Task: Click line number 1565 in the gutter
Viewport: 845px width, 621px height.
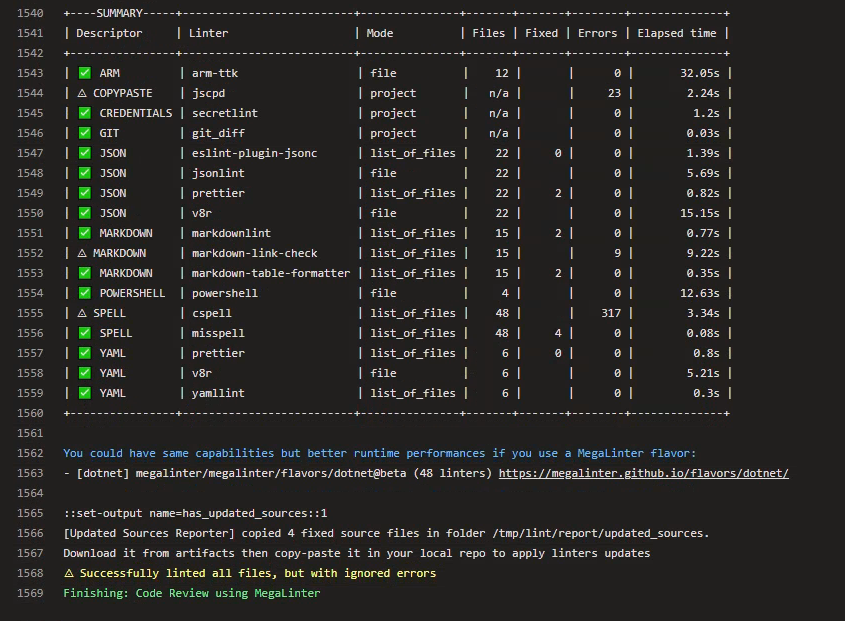Action: [x=30, y=512]
